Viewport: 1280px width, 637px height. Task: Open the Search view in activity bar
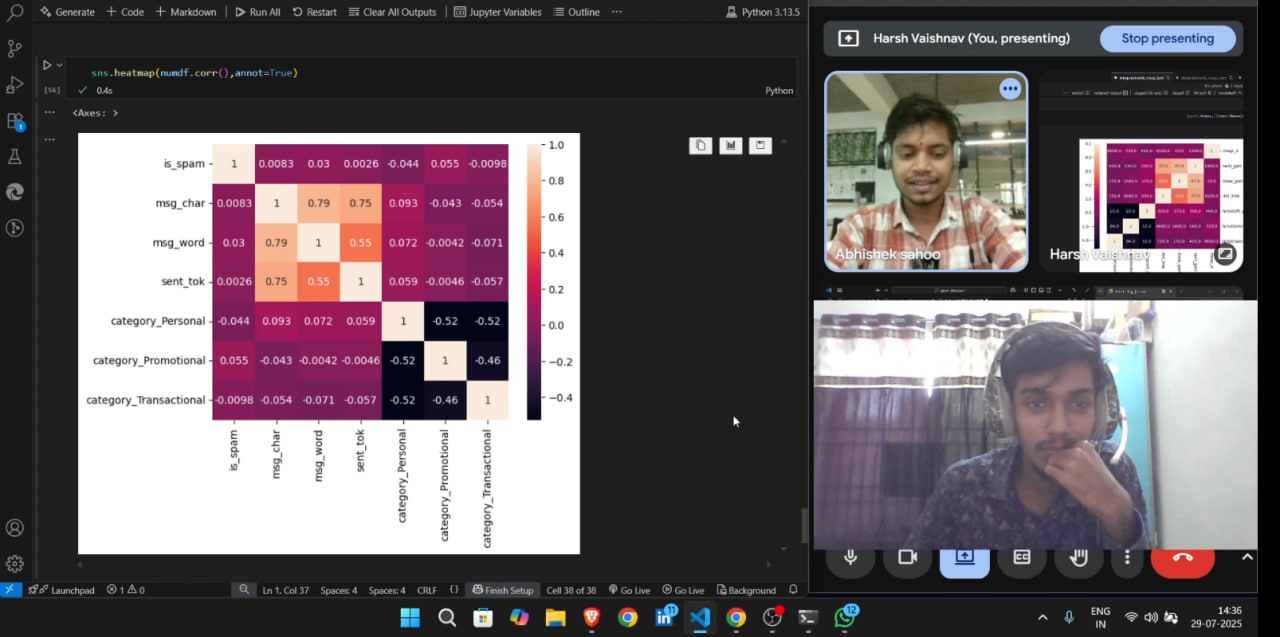click(15, 13)
